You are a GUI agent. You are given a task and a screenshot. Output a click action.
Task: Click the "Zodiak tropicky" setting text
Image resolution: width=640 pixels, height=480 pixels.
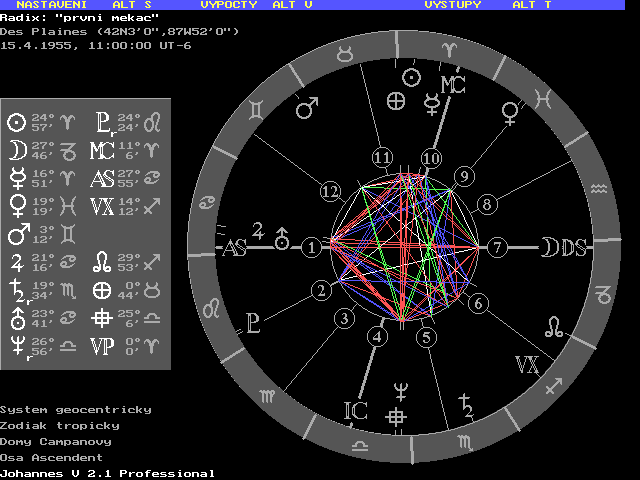(x=59, y=425)
